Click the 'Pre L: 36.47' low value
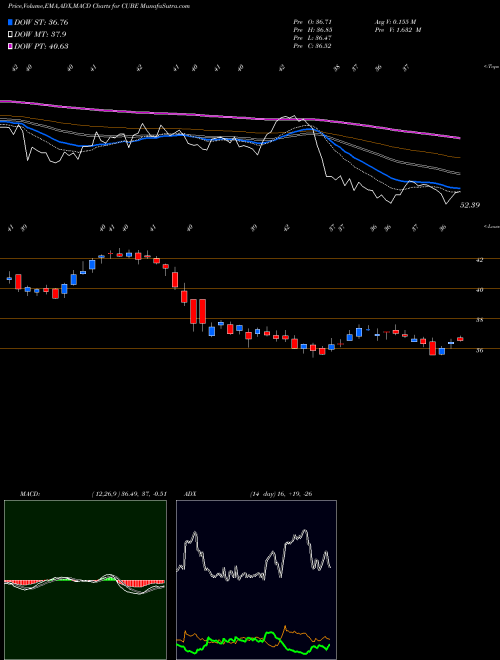Screen dimensions: 500x660 coord(314,38)
